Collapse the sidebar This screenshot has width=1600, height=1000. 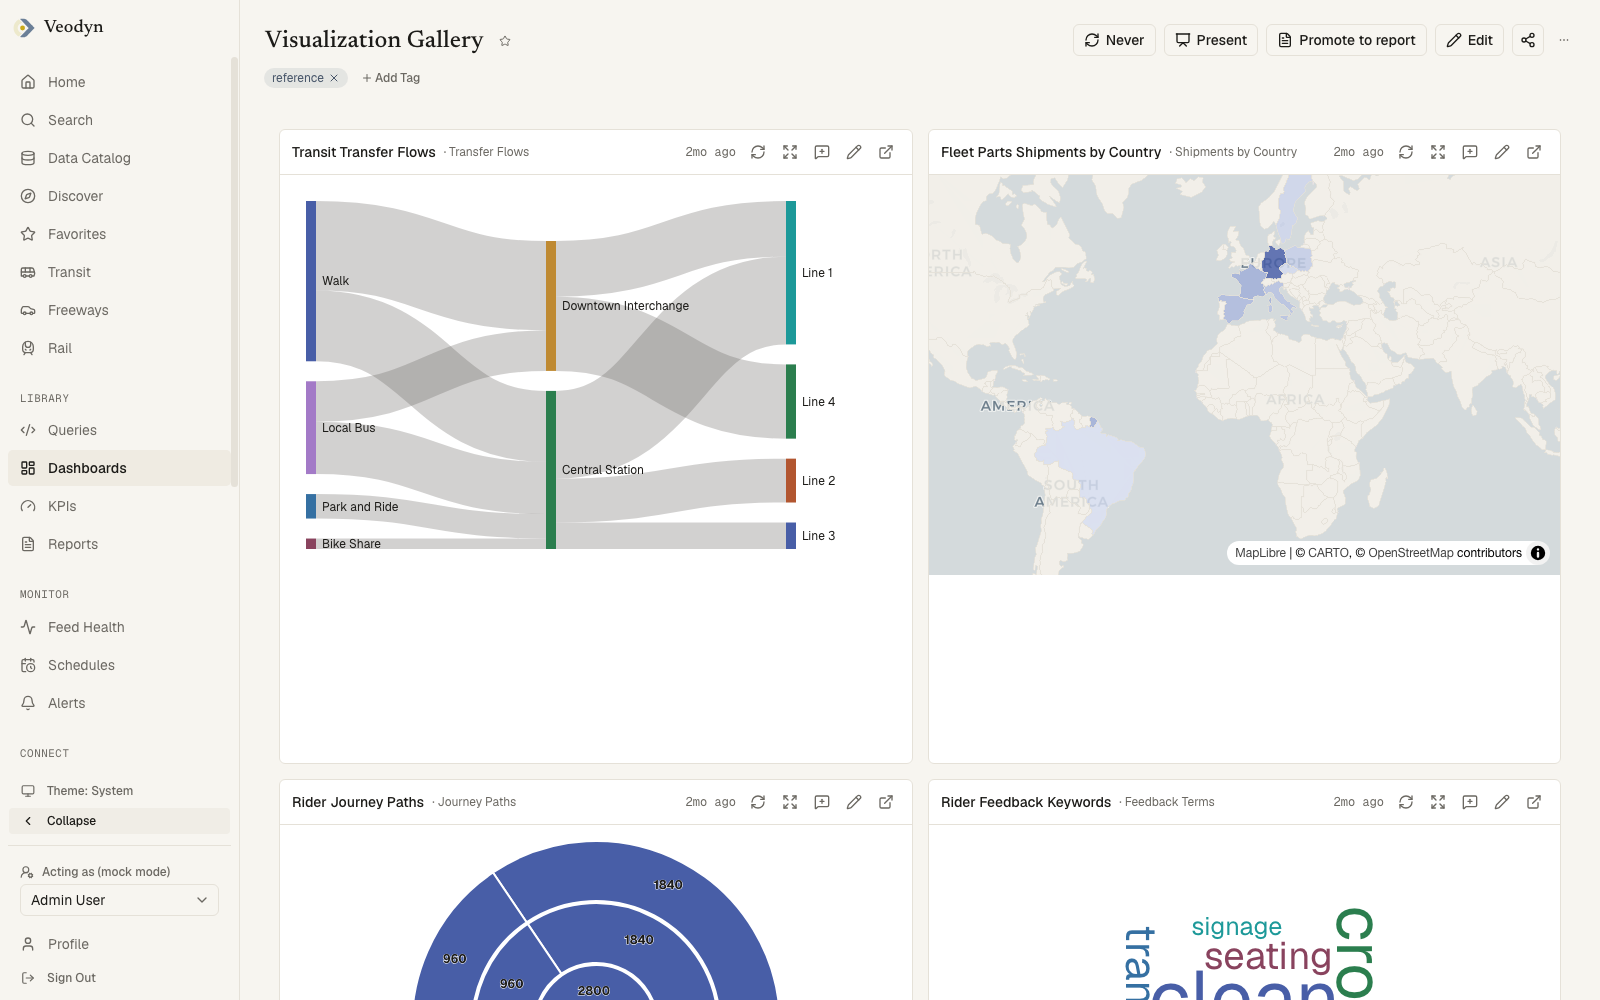[x=119, y=821]
